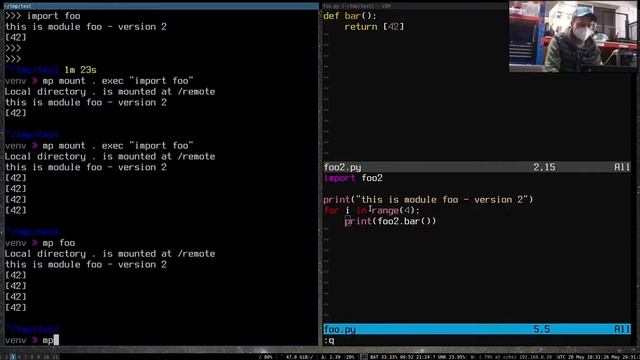This screenshot has width=640, height=360.
Task: Click 'All' in the foo.py status line
Action: (622, 329)
